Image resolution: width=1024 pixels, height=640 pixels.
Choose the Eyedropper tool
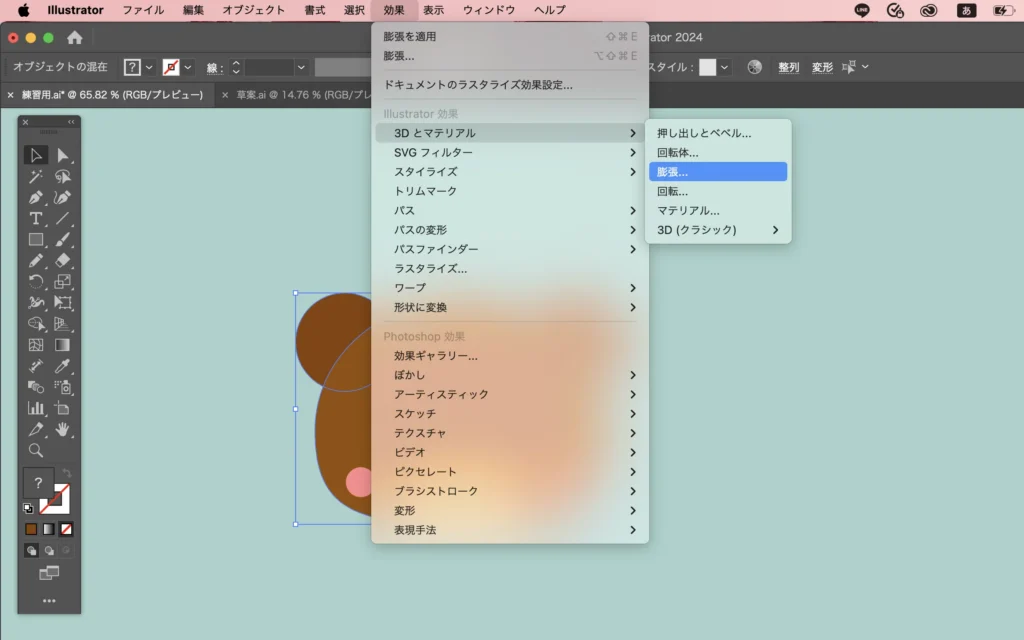coord(63,366)
